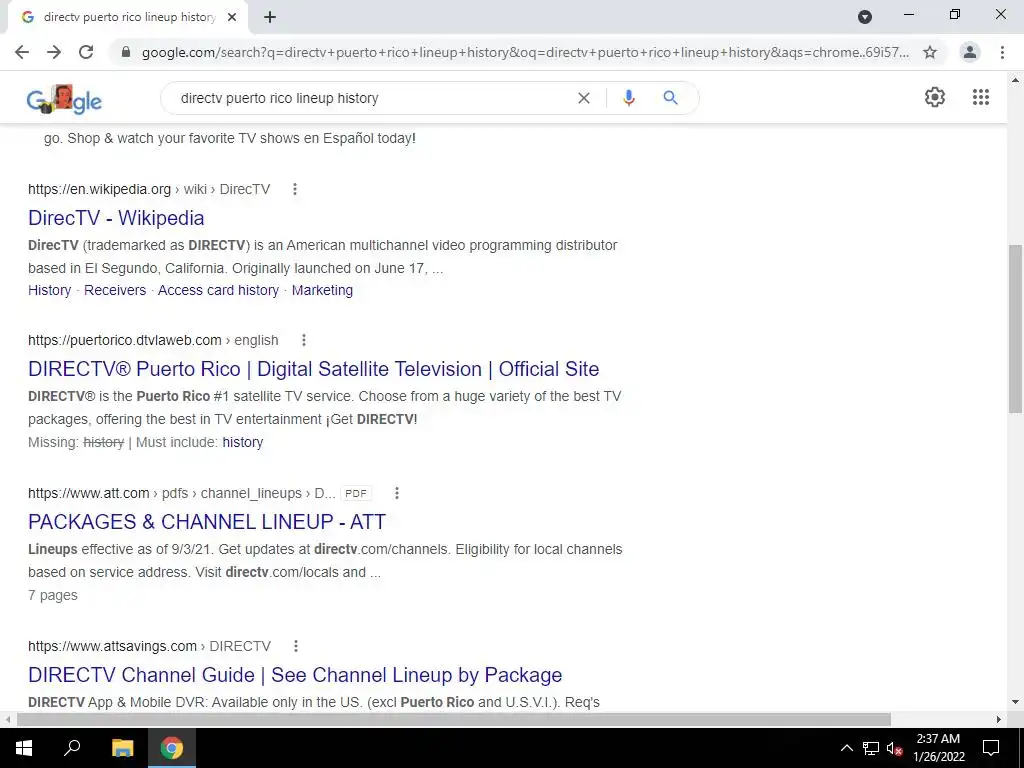Click the scroll down arrow
This screenshot has width=1024, height=768.
(x=1015, y=702)
